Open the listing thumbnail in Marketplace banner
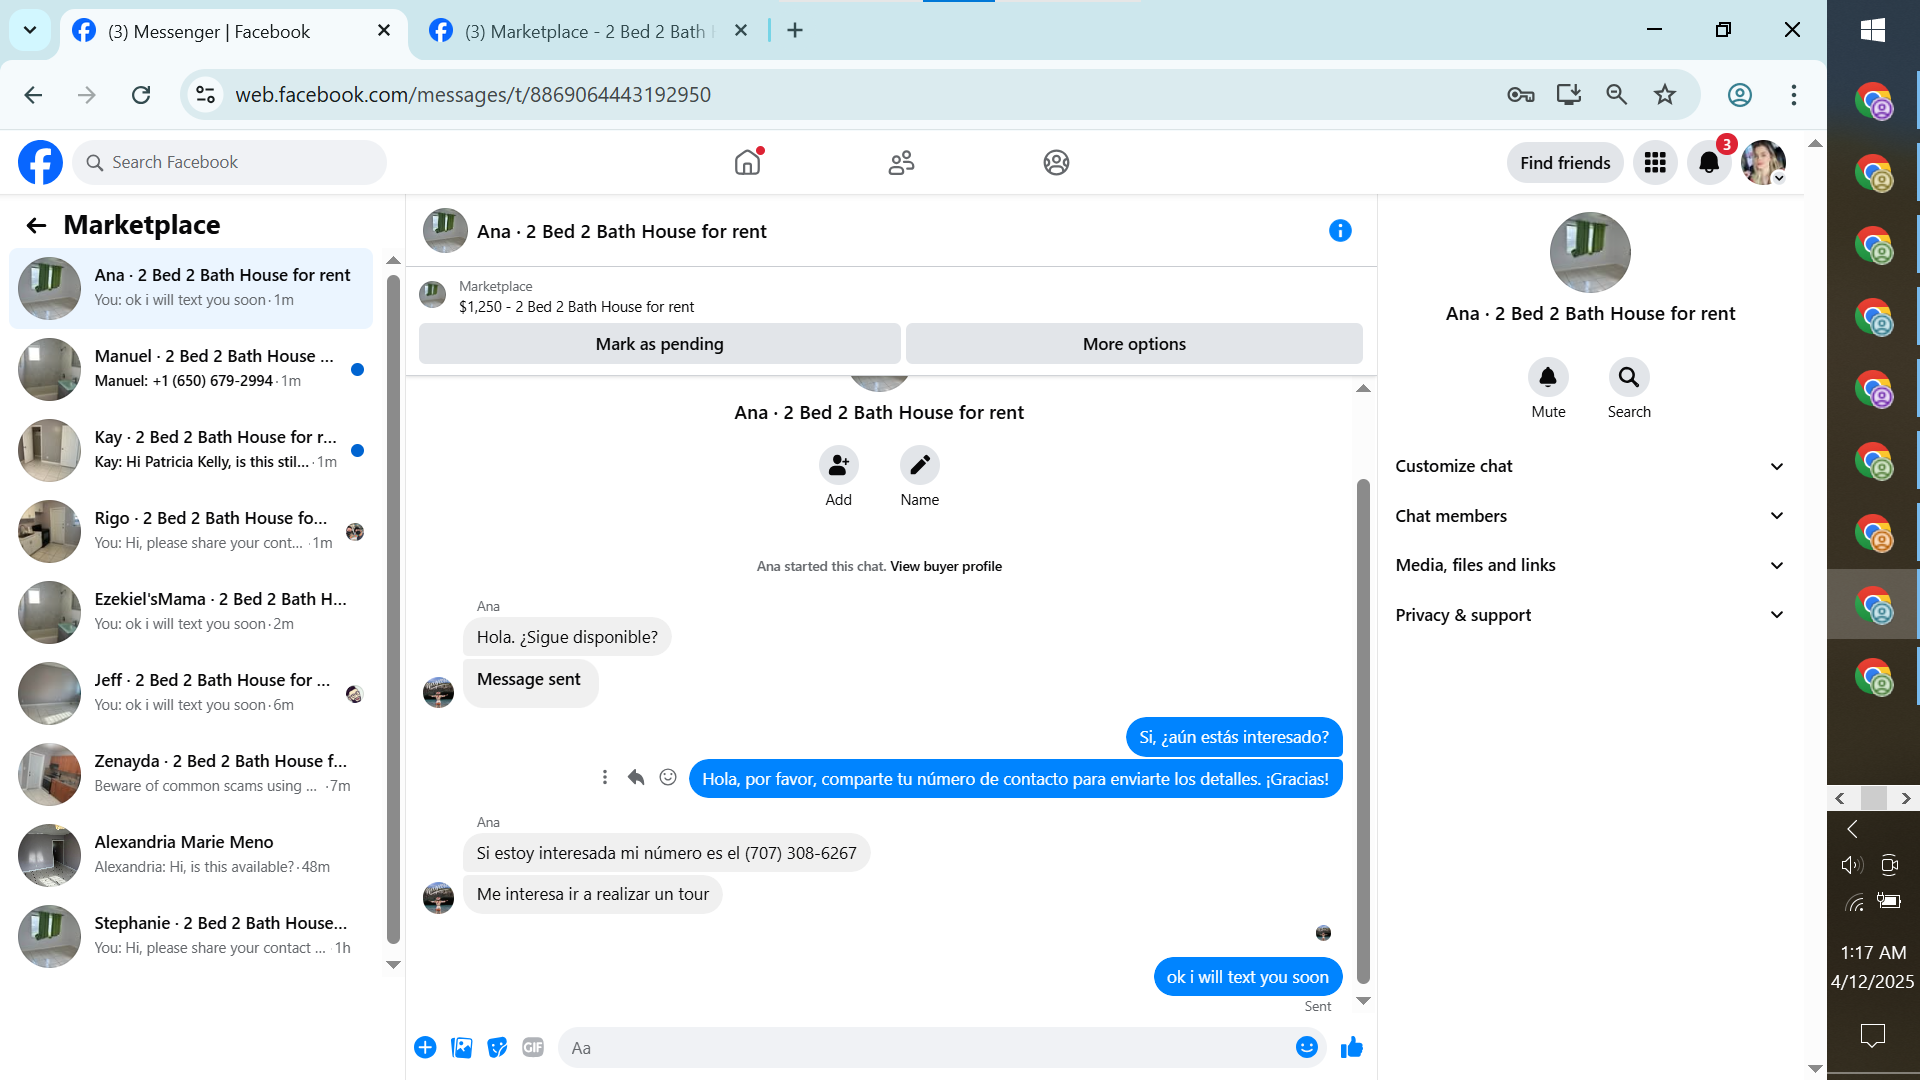1920x1080 pixels. (432, 295)
